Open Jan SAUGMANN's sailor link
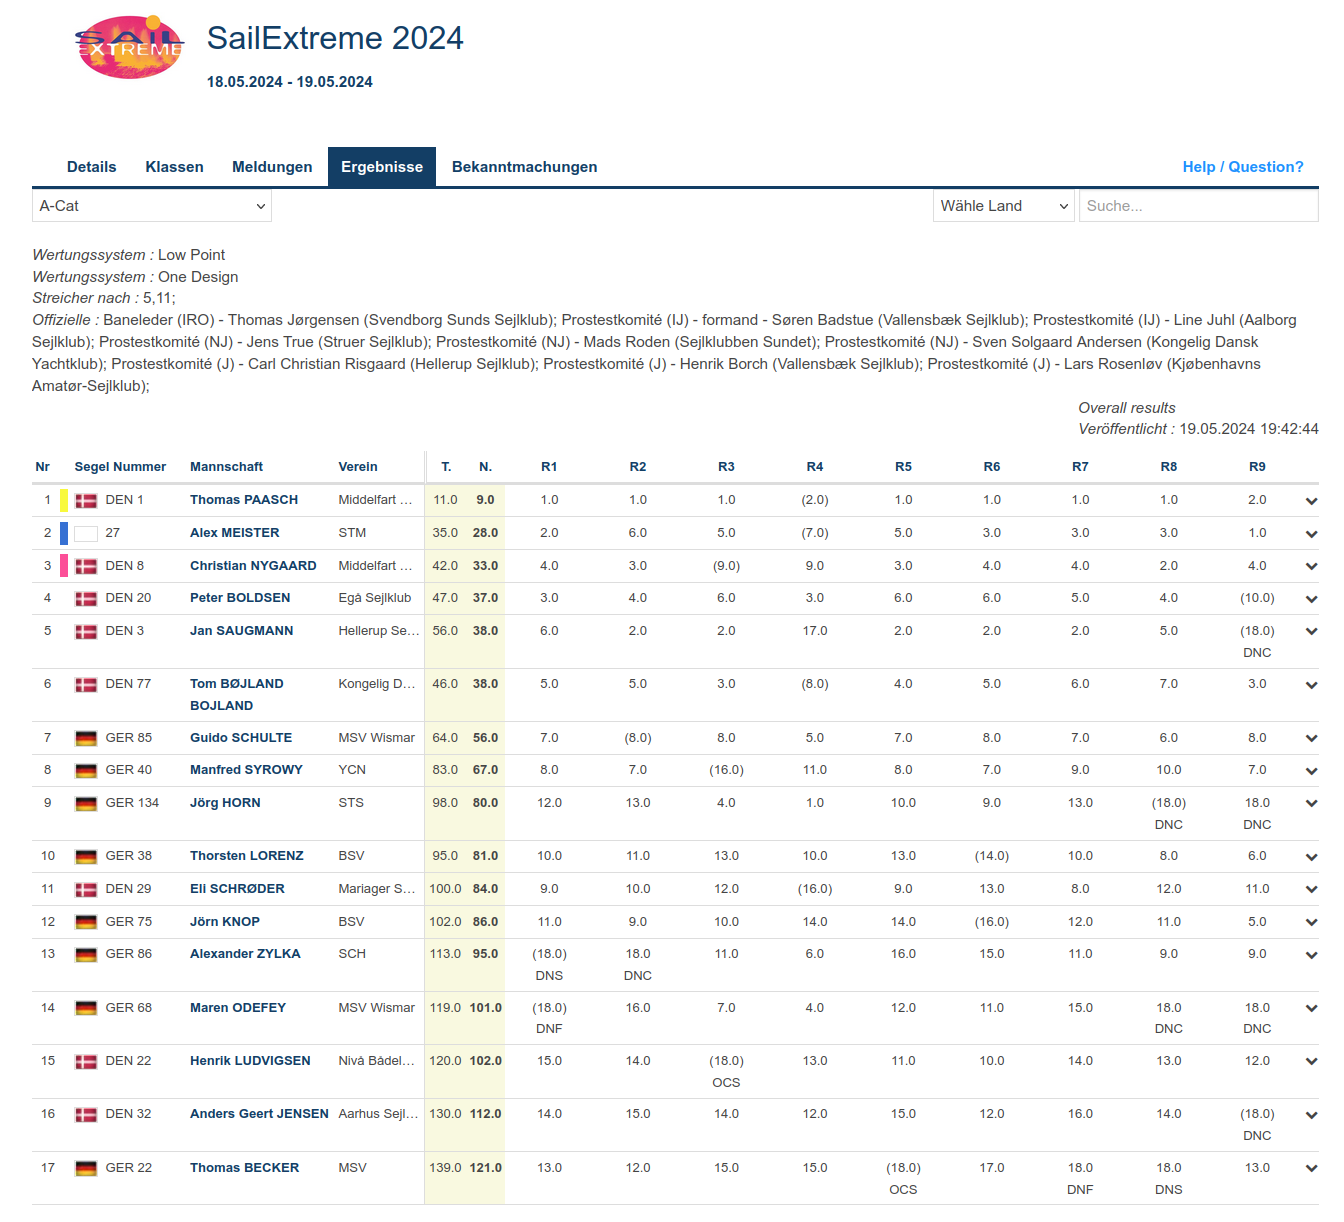This screenshot has height=1222, width=1344. click(x=242, y=631)
